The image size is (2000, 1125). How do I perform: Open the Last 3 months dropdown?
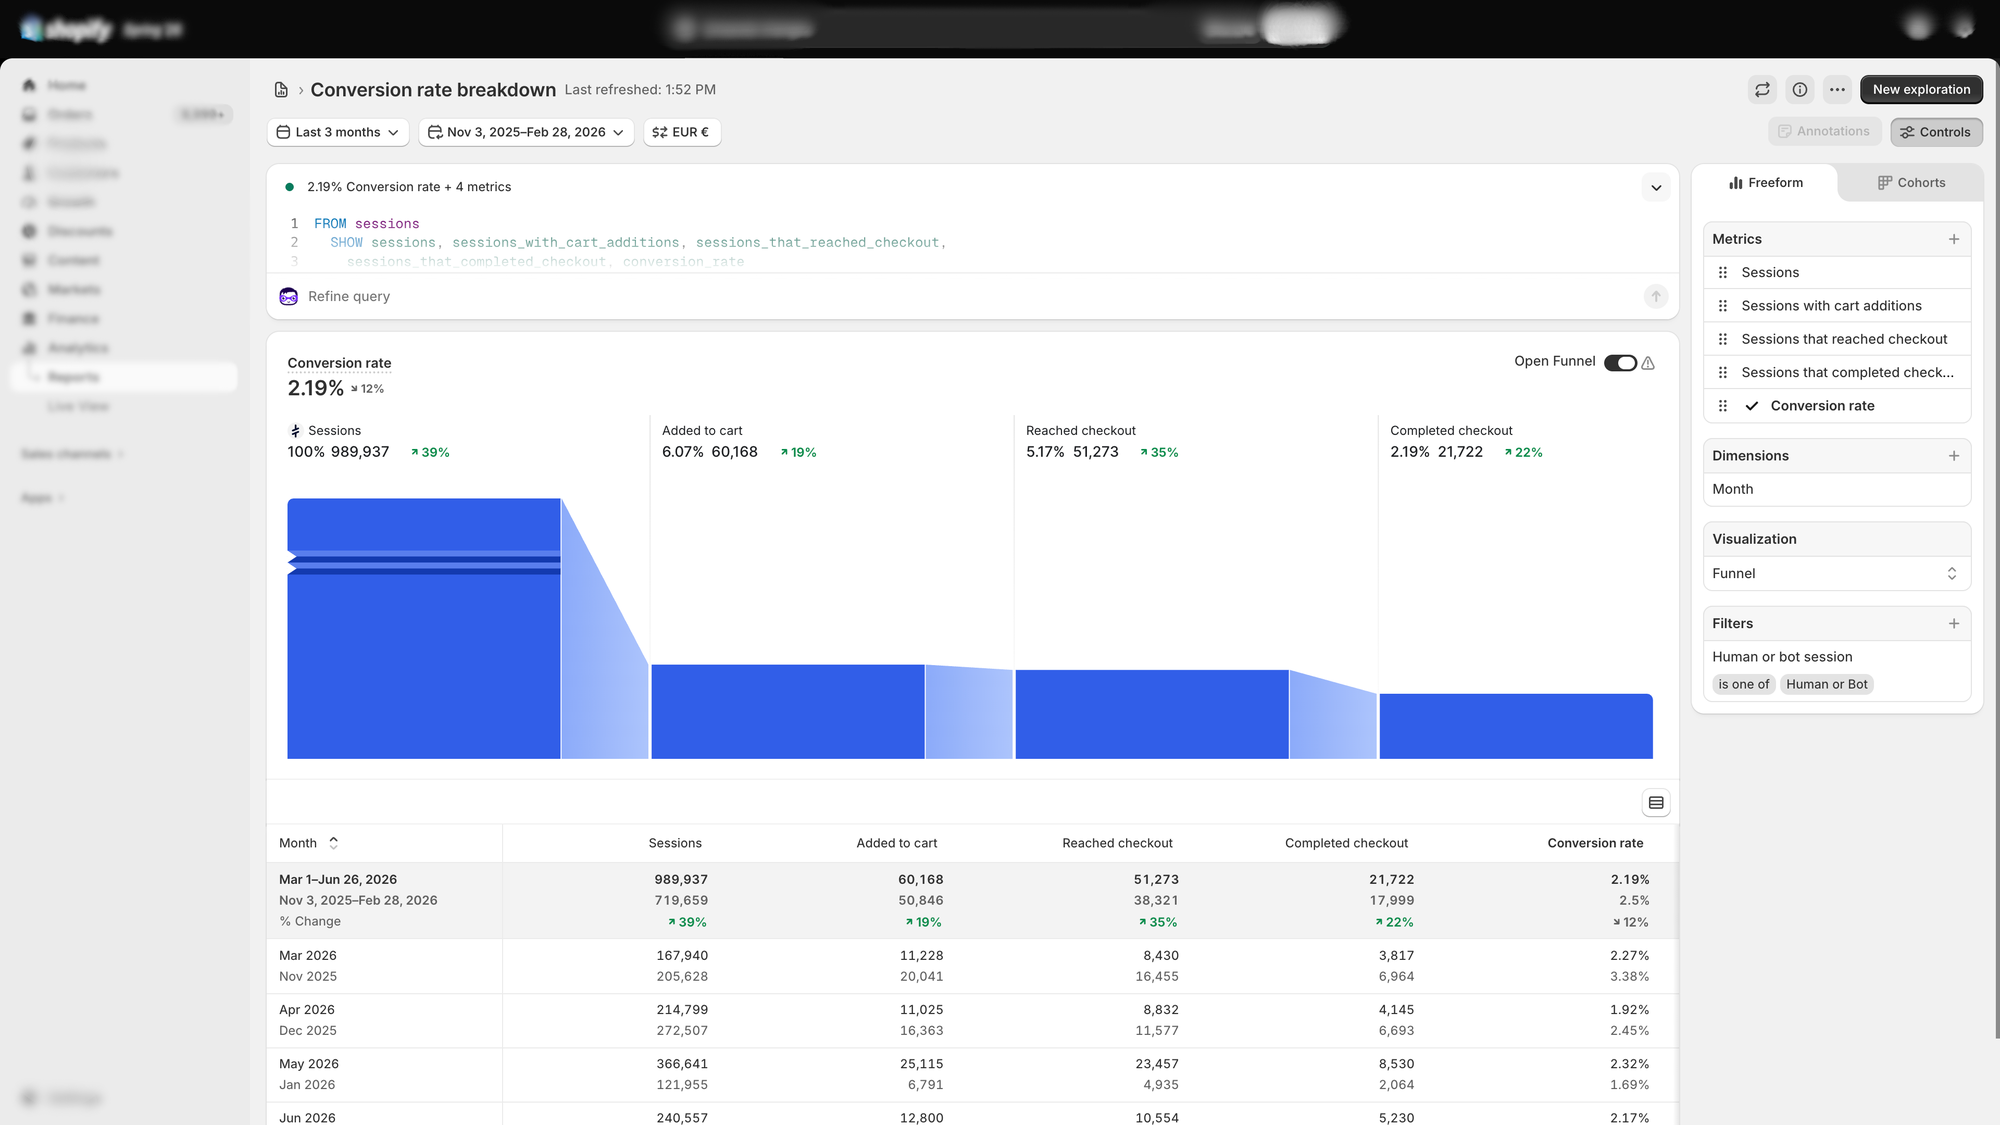338,132
